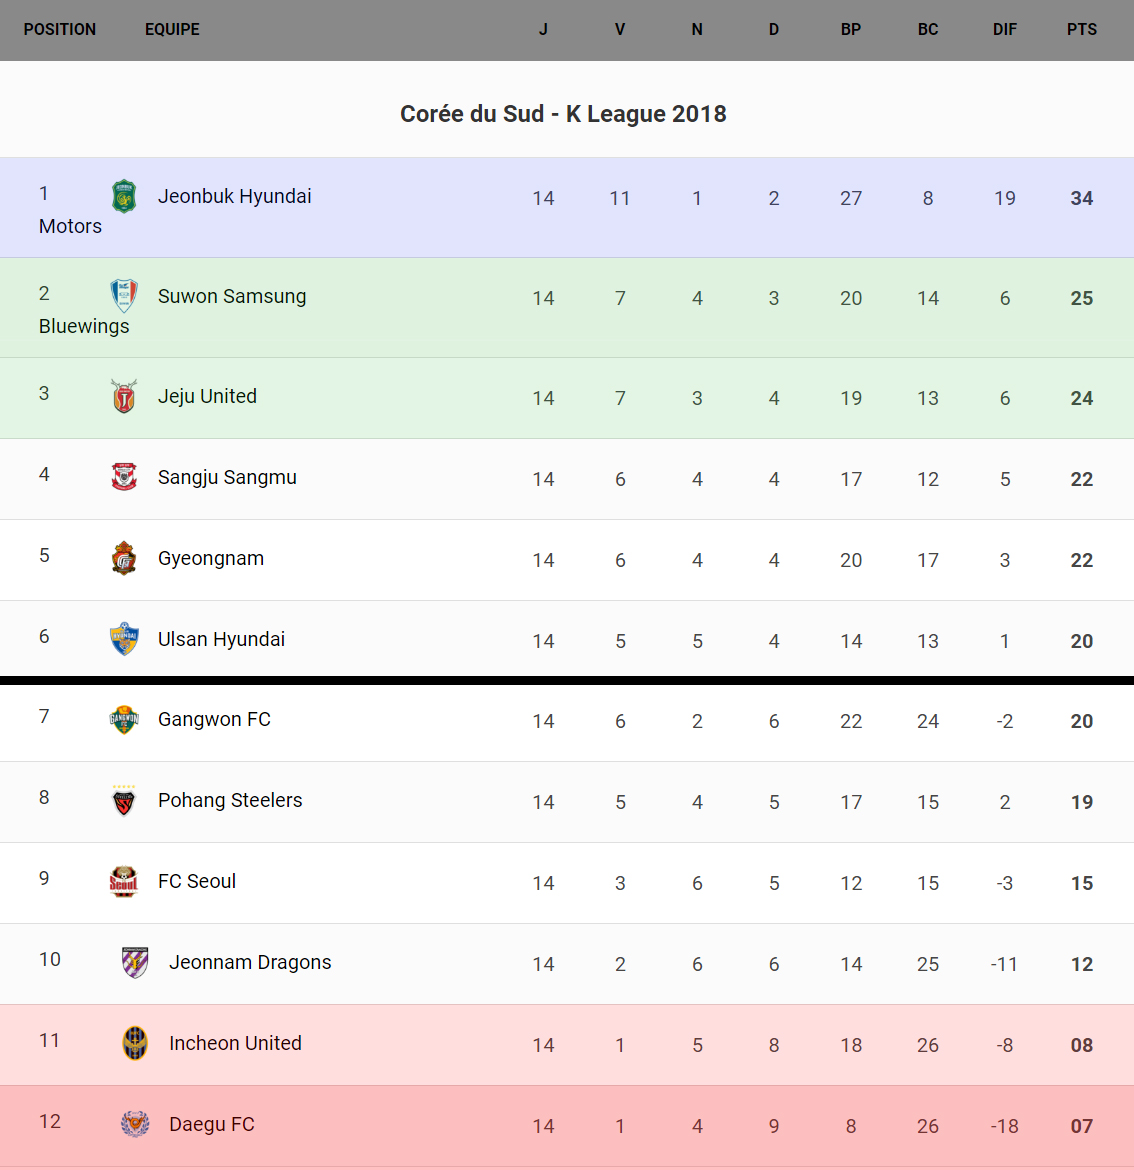1134x1170 pixels.
Task: Open the Incheon United team link
Action: click(235, 1043)
